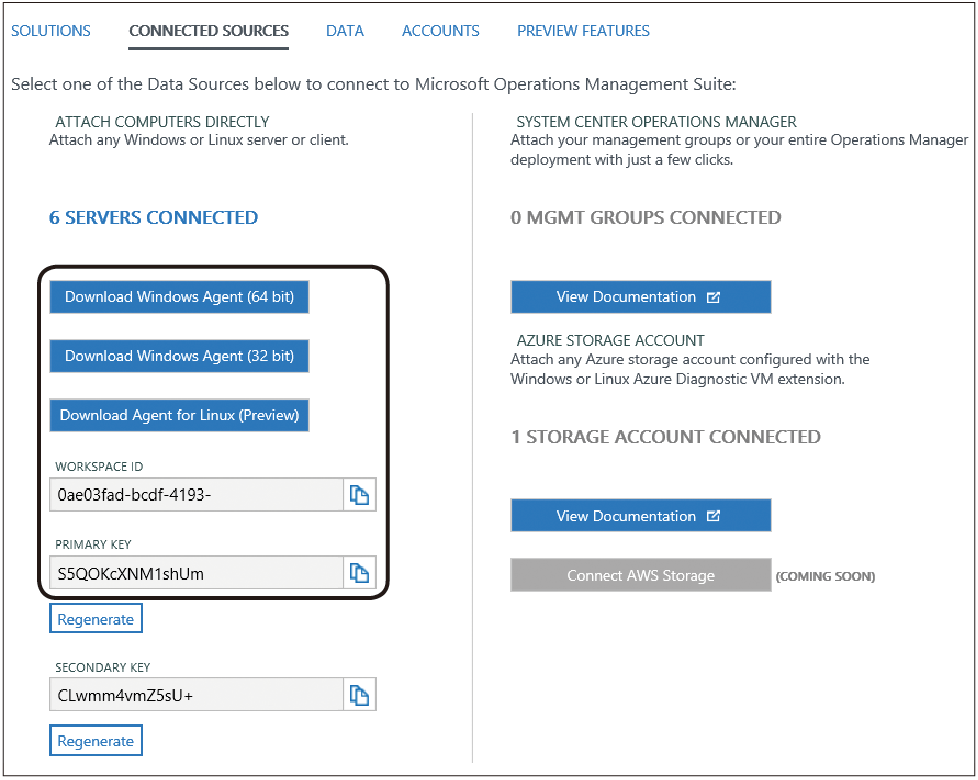Open the 6 Servers Connected link
Screen dimensions: 978x780
pyautogui.click(x=153, y=218)
